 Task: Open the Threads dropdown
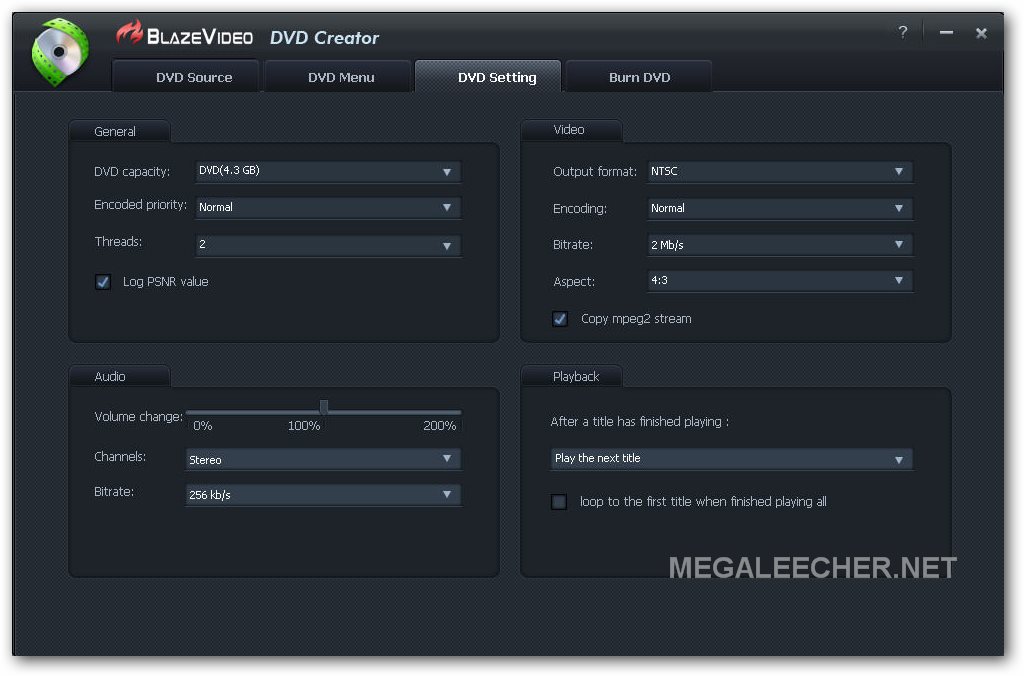(x=328, y=245)
